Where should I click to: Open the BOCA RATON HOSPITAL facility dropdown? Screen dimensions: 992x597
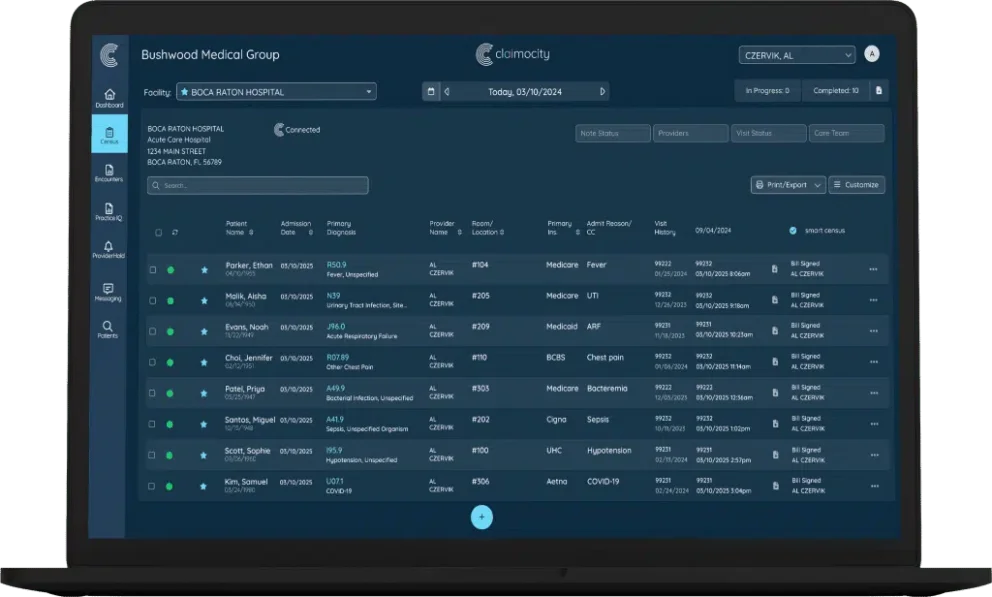[277, 90]
